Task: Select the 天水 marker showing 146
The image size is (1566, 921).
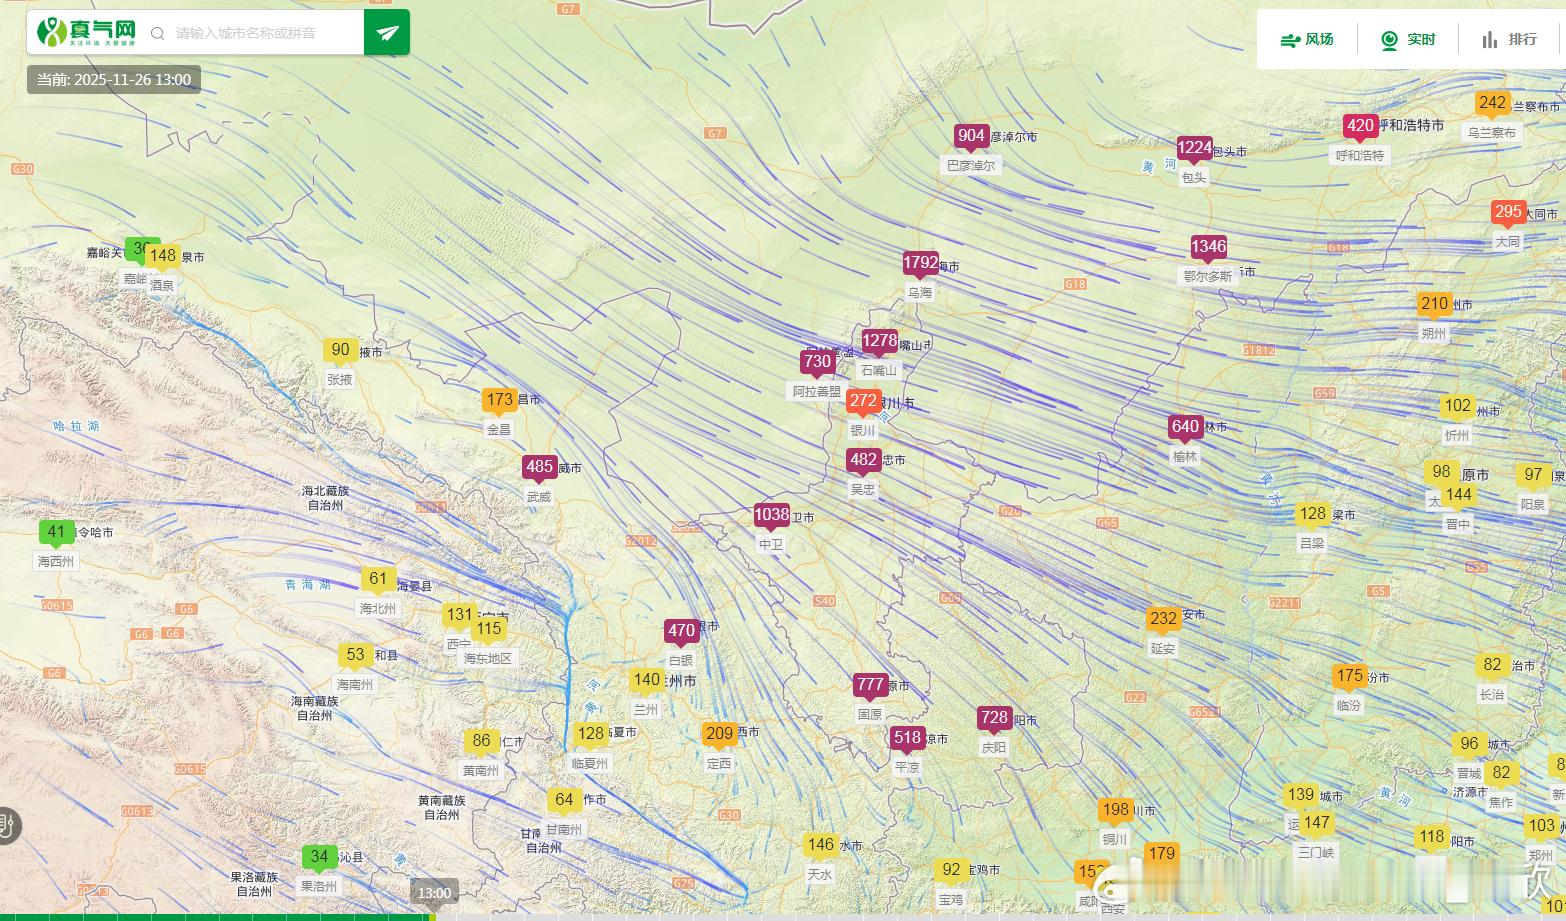Action: 820,845
